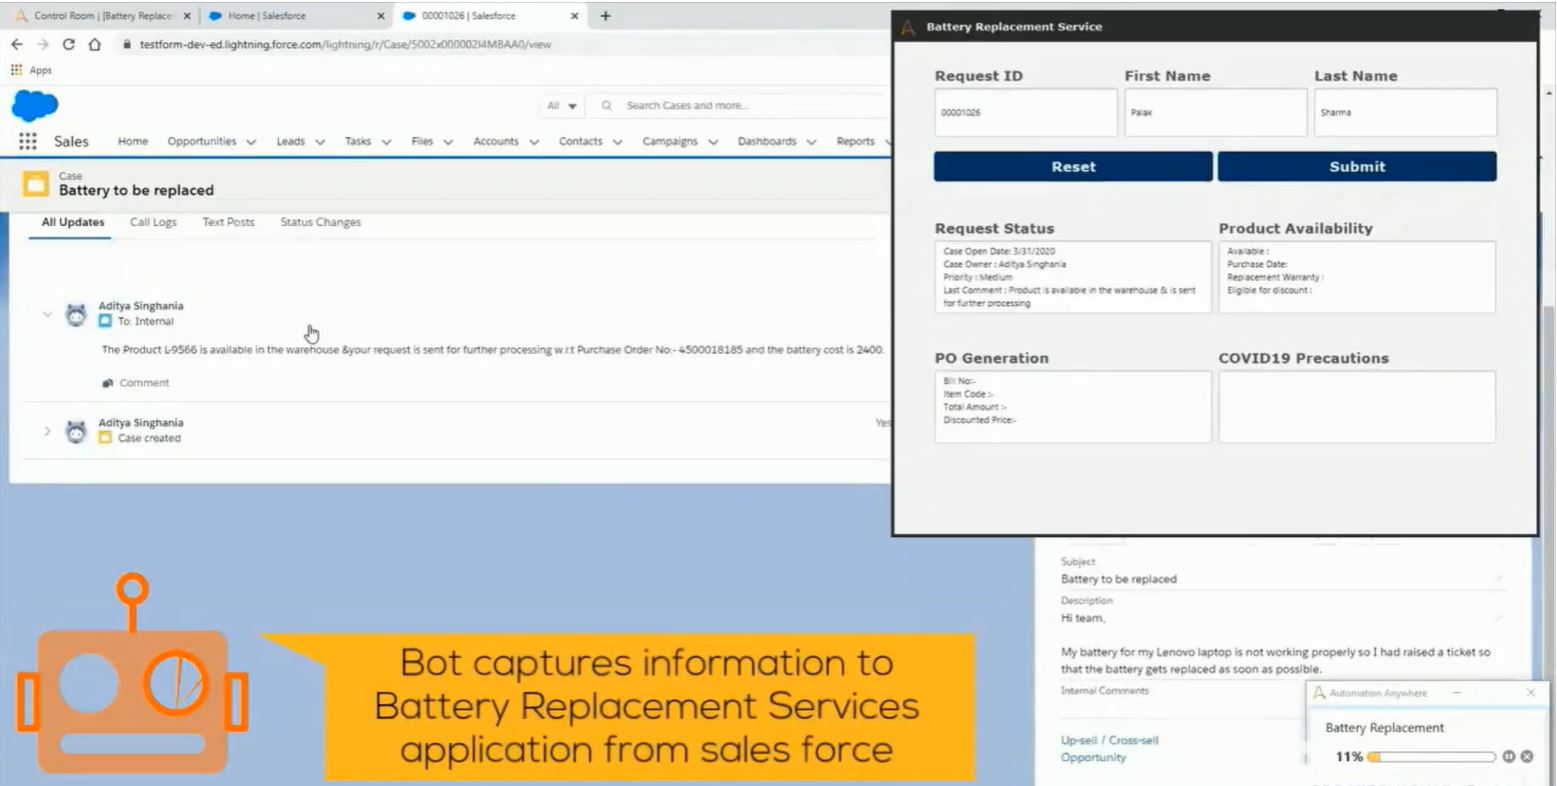Click the Automation Anywhere logo in progress popup
The width and height of the screenshot is (1557, 786).
point(1319,693)
